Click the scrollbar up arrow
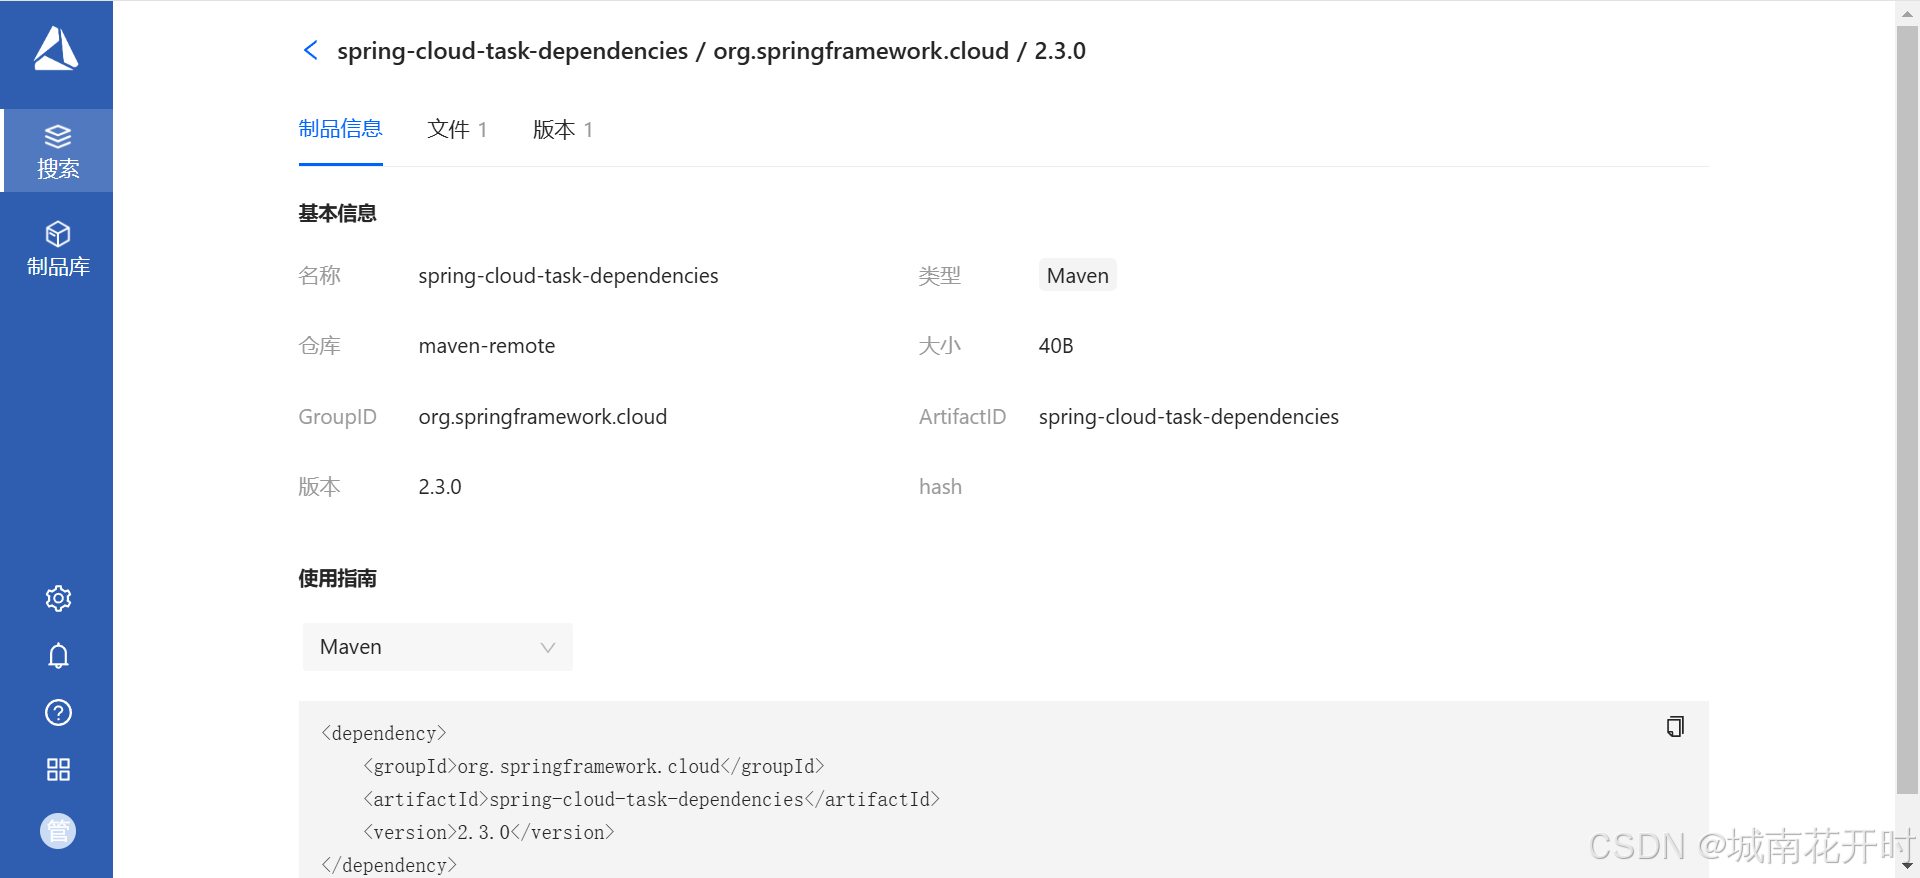 coord(1907,13)
